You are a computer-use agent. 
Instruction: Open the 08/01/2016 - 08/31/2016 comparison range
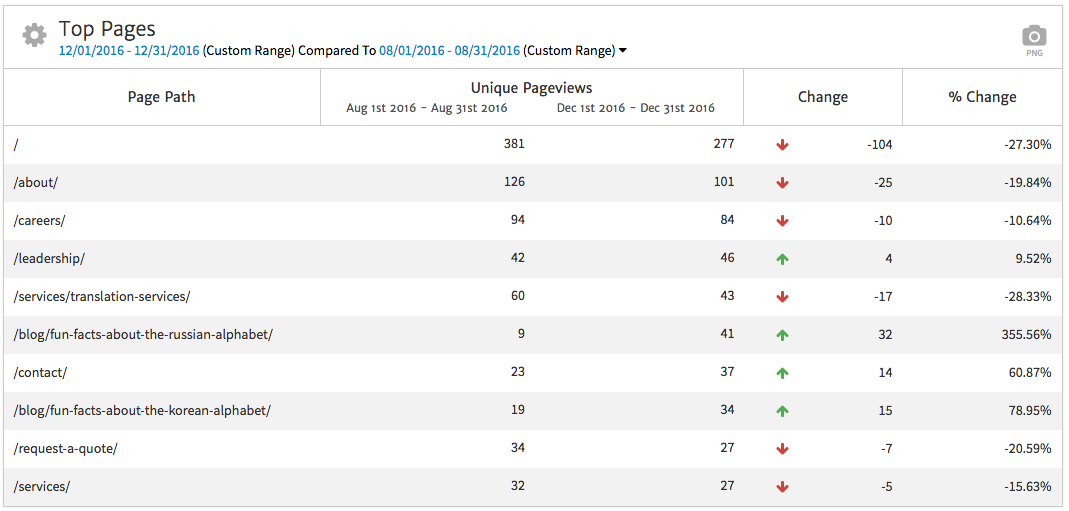pyautogui.click(x=449, y=51)
